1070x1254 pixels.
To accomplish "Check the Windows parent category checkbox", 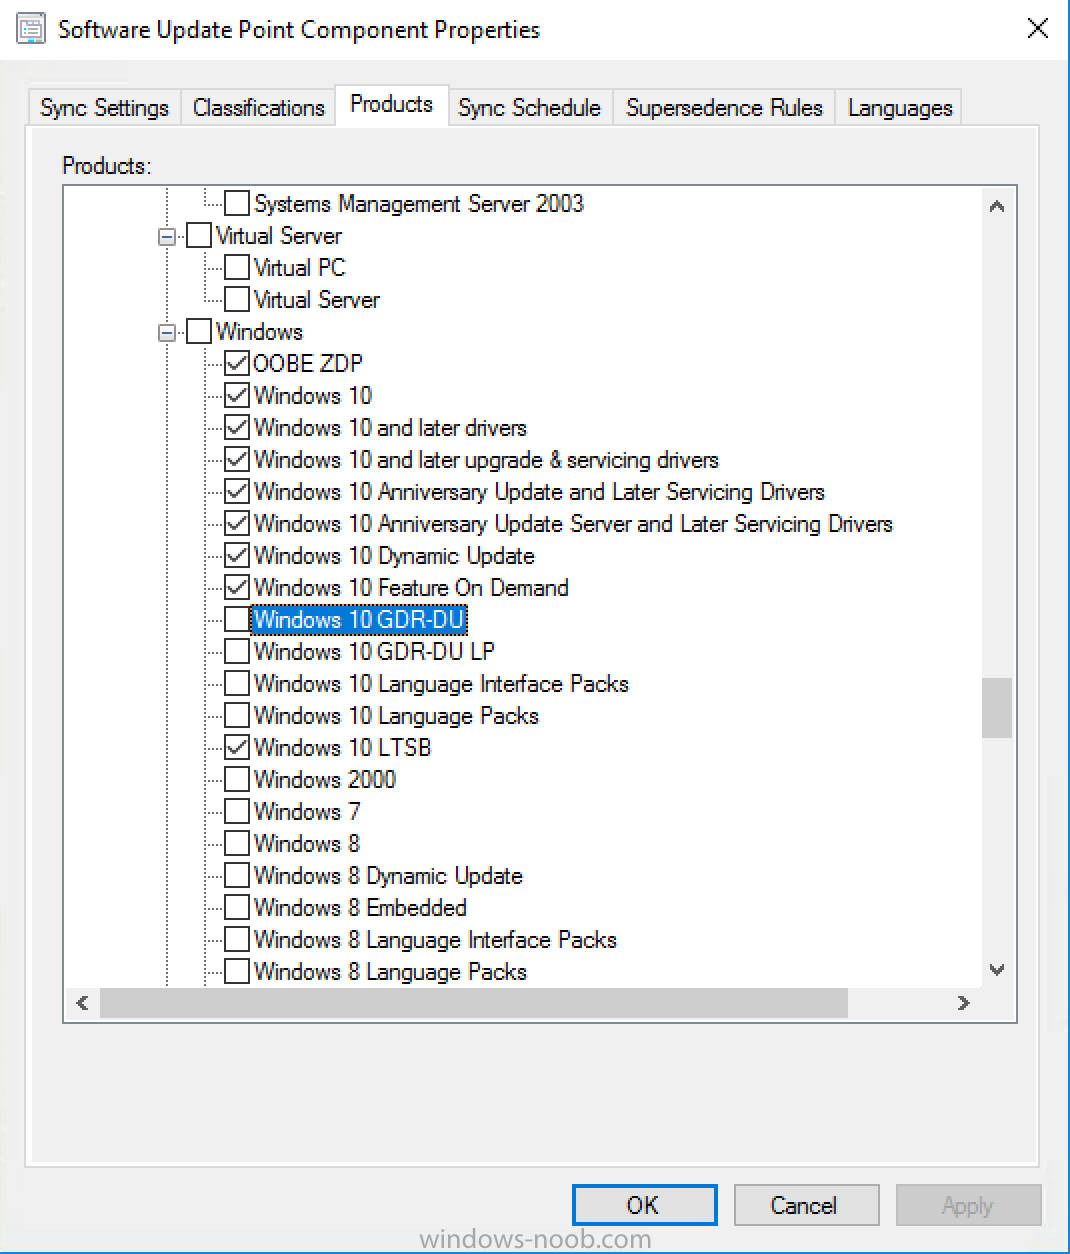I will pyautogui.click(x=199, y=332).
